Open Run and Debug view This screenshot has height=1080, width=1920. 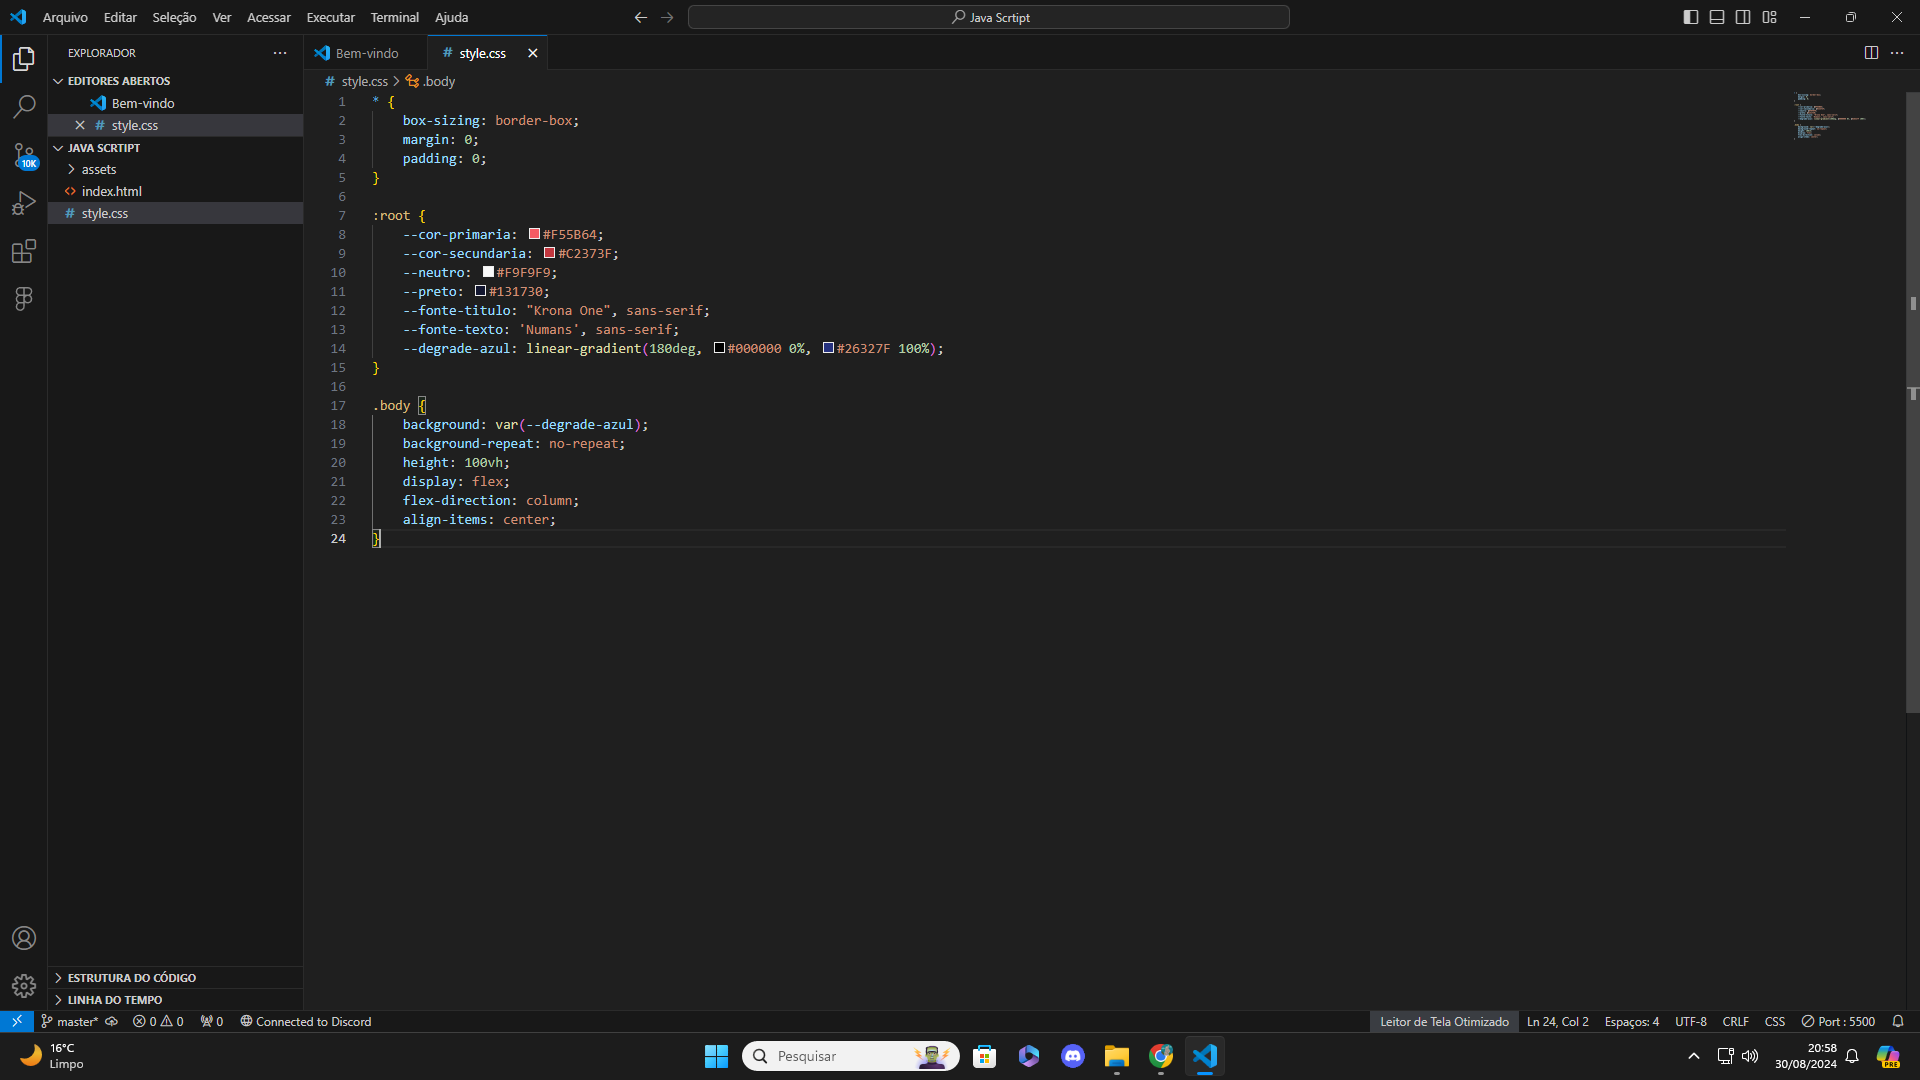click(24, 203)
